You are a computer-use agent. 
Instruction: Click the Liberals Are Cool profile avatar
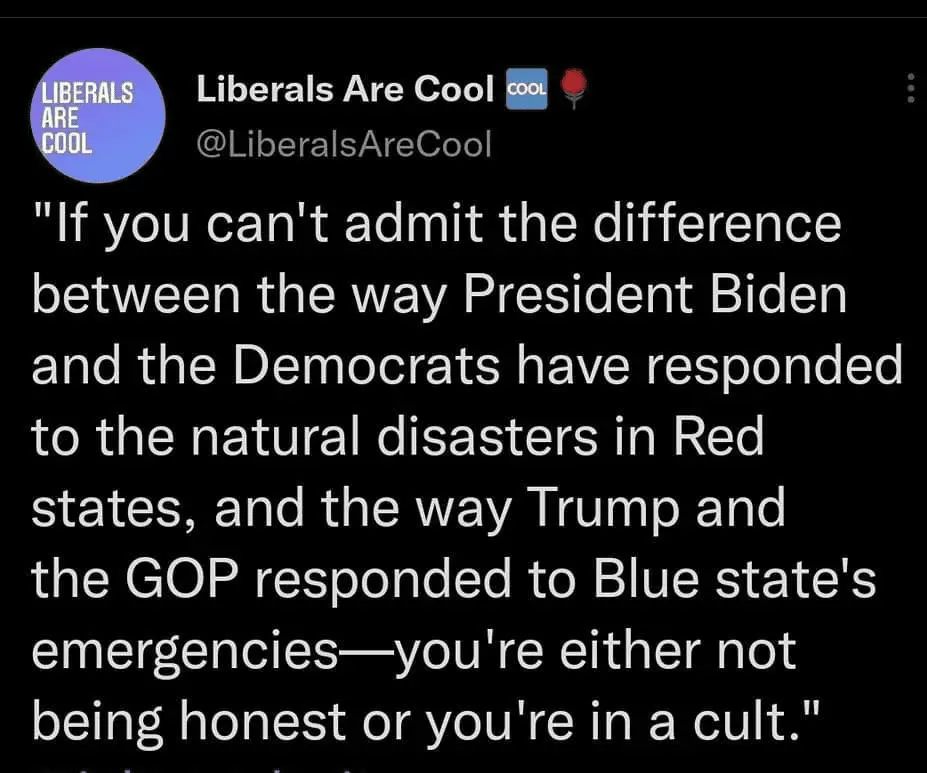(x=98, y=115)
